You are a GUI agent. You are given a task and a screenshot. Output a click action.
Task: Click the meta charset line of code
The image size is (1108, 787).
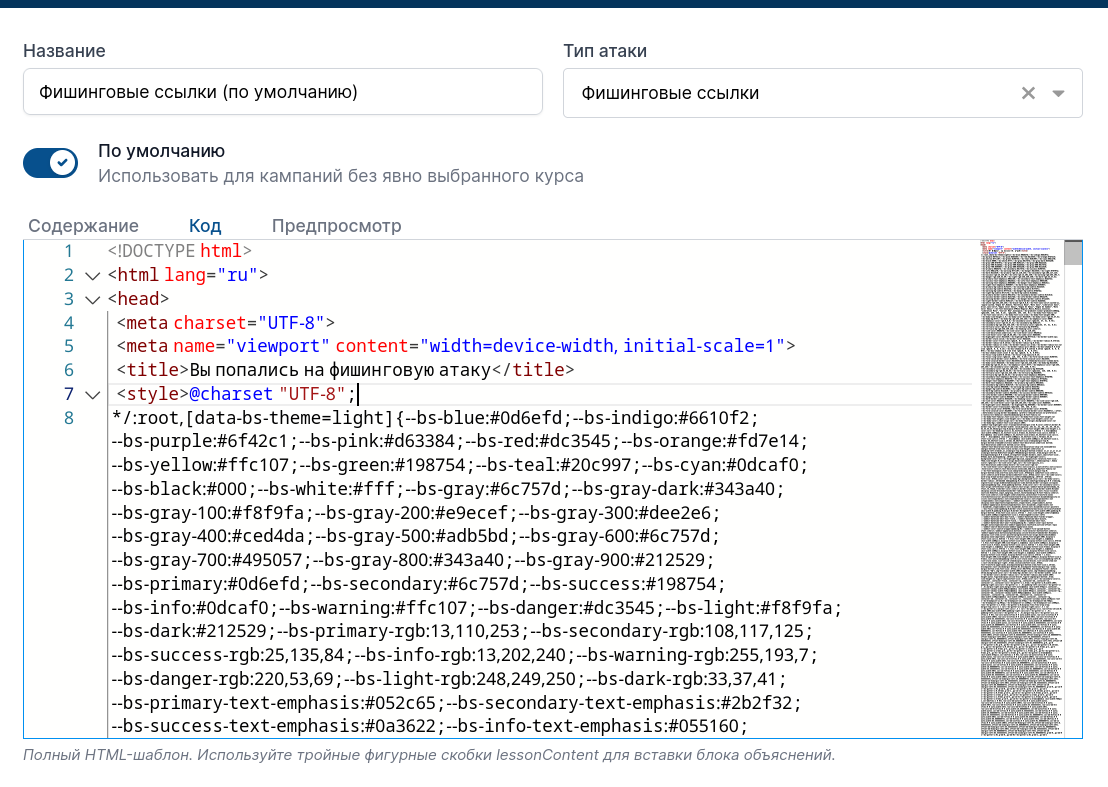(225, 323)
